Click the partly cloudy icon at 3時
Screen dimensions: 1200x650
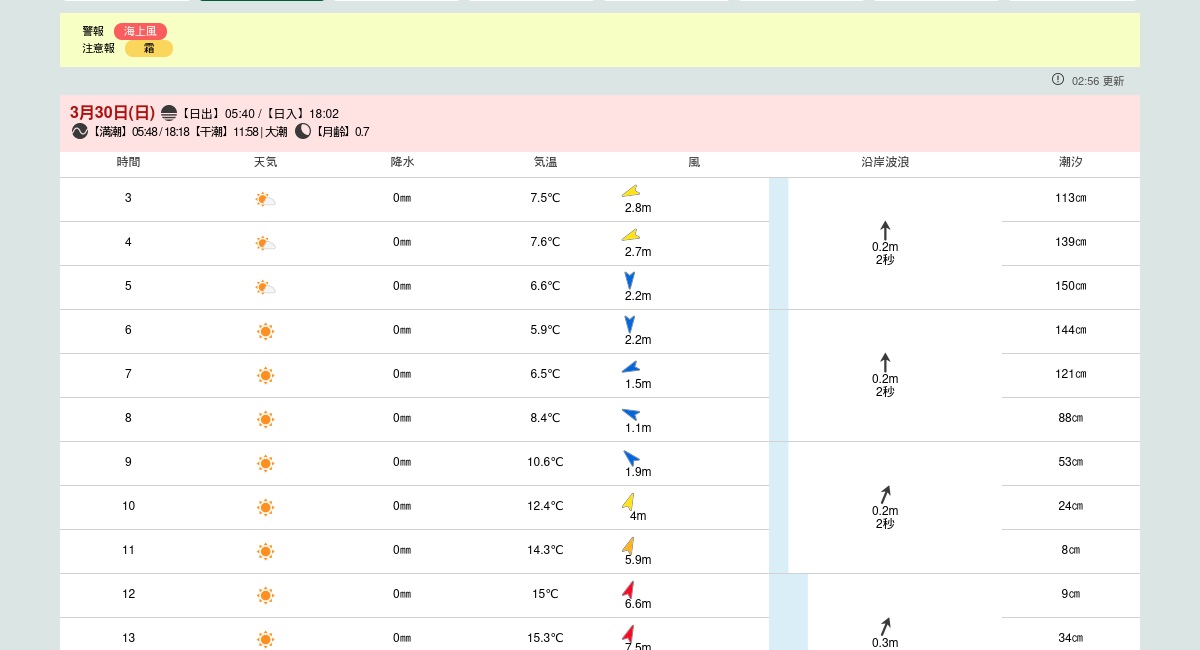pos(265,199)
